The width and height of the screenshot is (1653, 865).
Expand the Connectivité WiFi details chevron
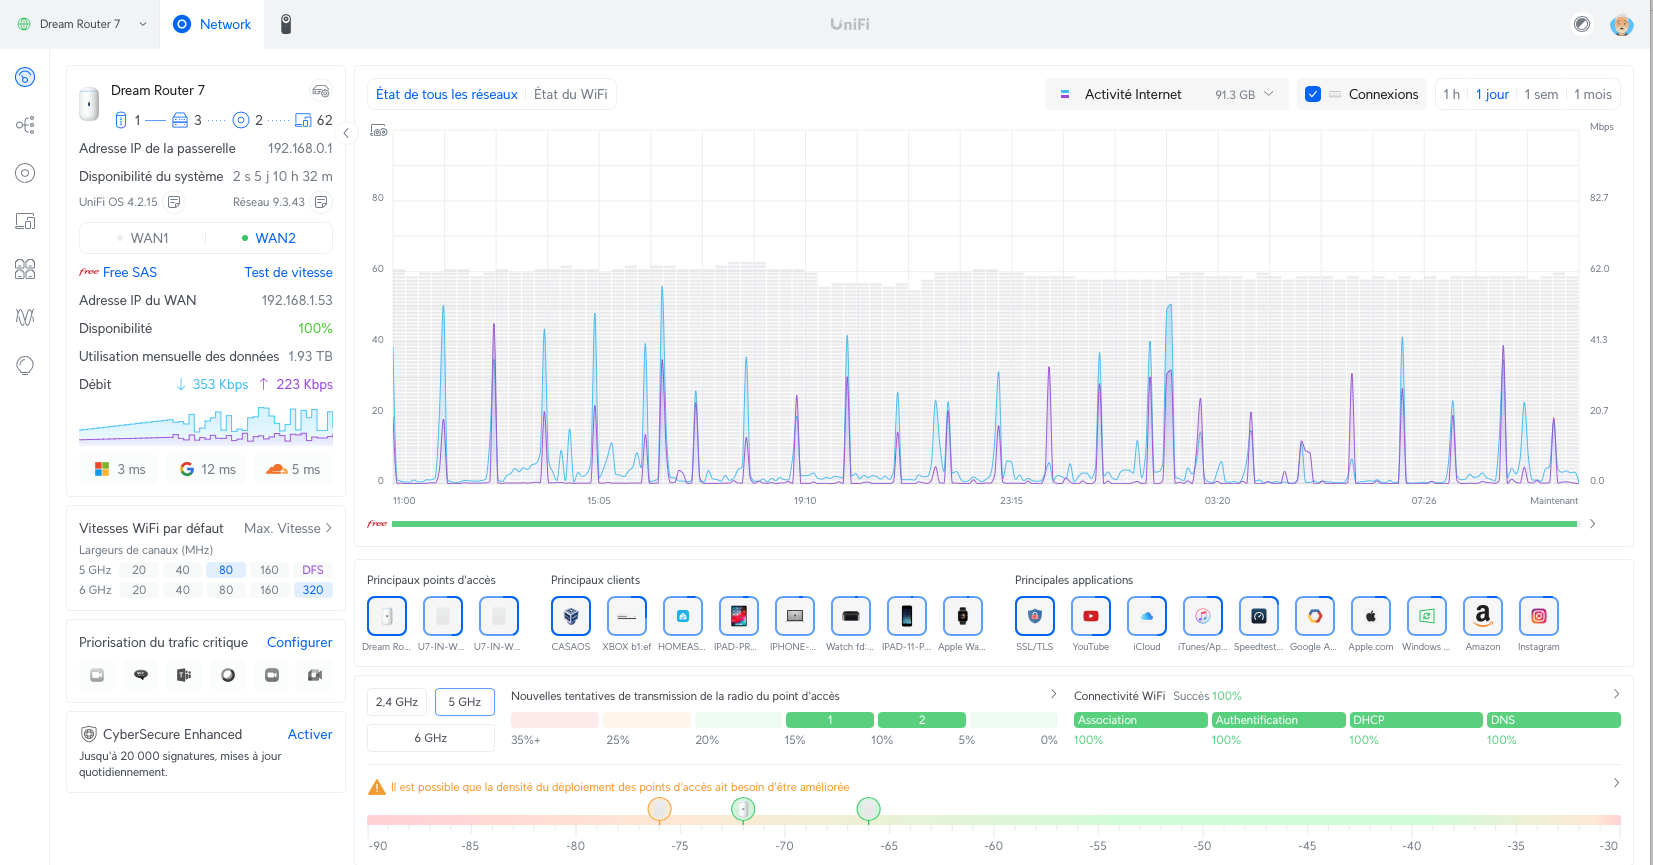click(1616, 694)
